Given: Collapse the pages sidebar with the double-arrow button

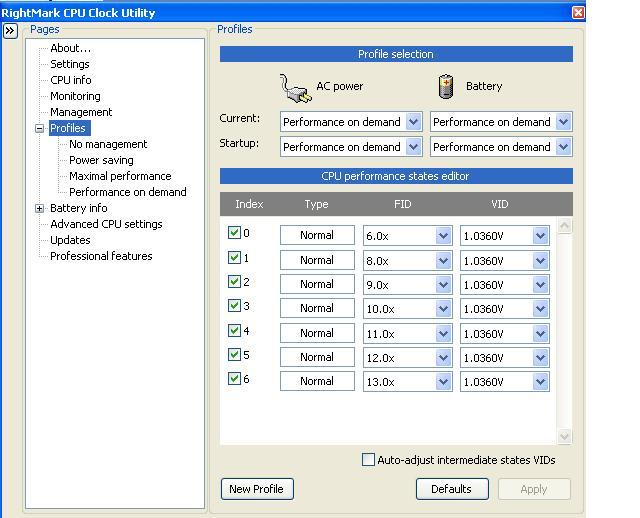Looking at the screenshot, I should pyautogui.click(x=10, y=31).
